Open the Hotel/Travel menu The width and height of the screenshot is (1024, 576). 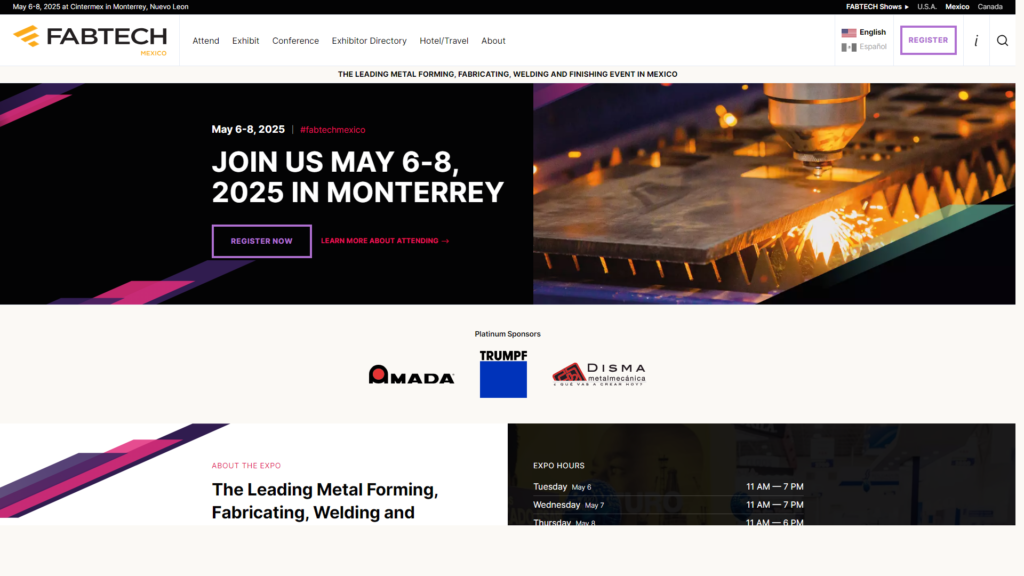point(443,40)
